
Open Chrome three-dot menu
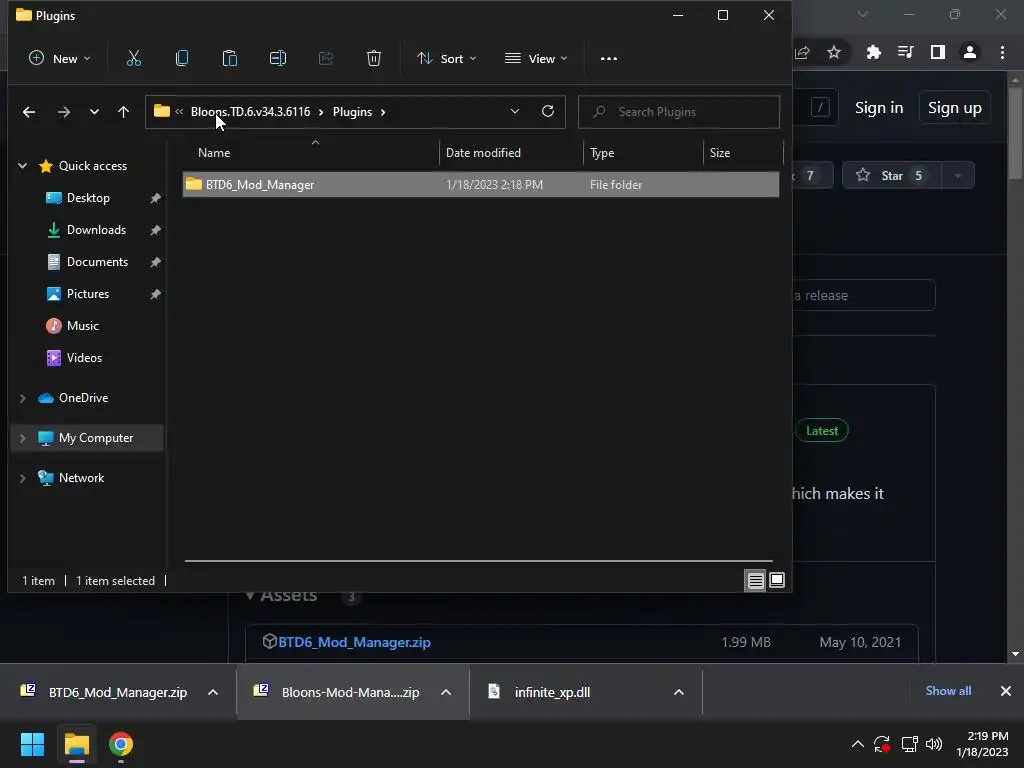(x=1002, y=52)
